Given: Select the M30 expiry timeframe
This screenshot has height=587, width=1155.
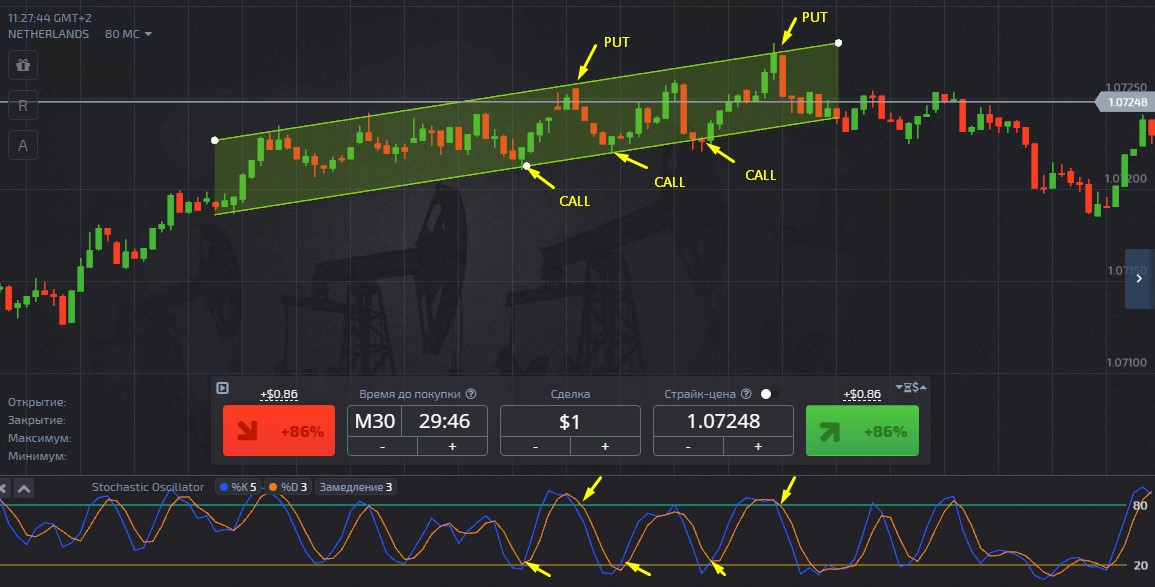Looking at the screenshot, I should [x=374, y=421].
